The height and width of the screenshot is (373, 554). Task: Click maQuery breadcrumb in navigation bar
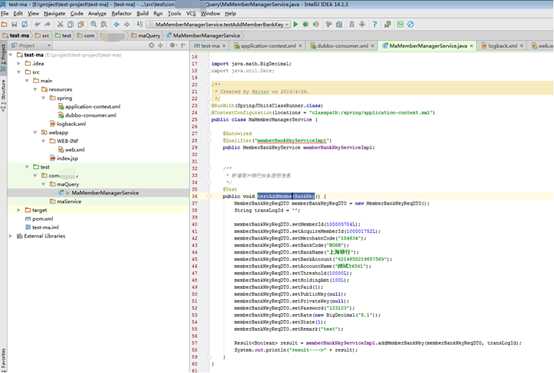pyautogui.click(x=146, y=36)
